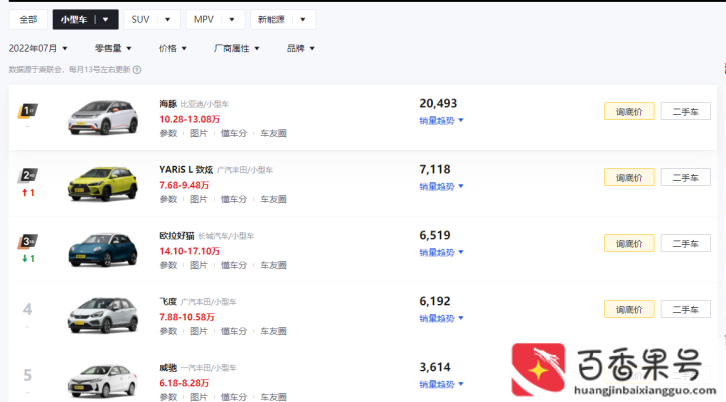Open 车友圈 for 海豚
Image resolution: width=726 pixels, height=402 pixels.
coord(273,133)
